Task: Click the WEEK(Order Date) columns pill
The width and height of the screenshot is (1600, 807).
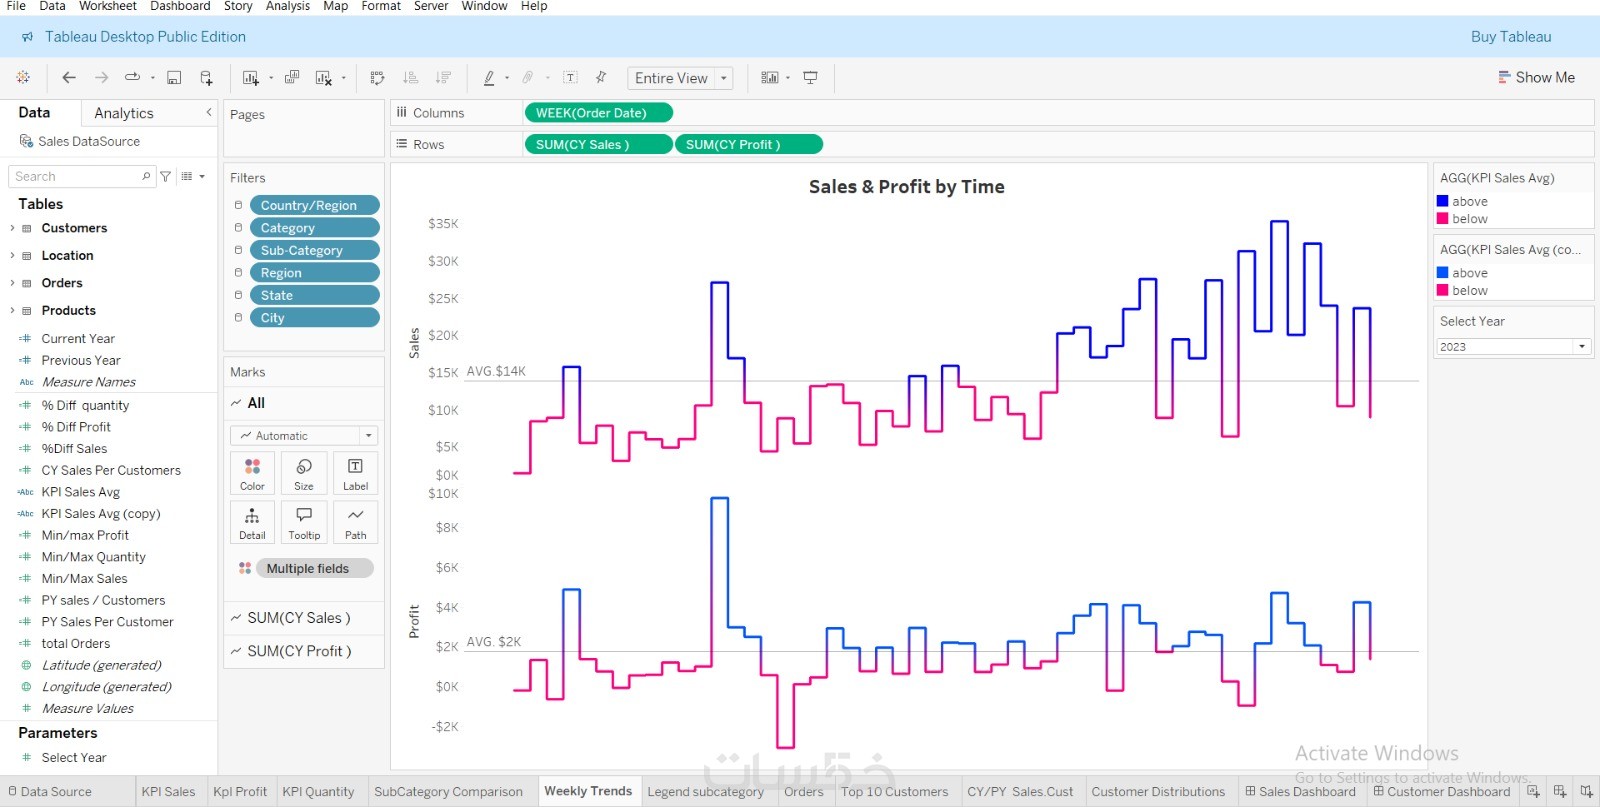Action: point(598,113)
